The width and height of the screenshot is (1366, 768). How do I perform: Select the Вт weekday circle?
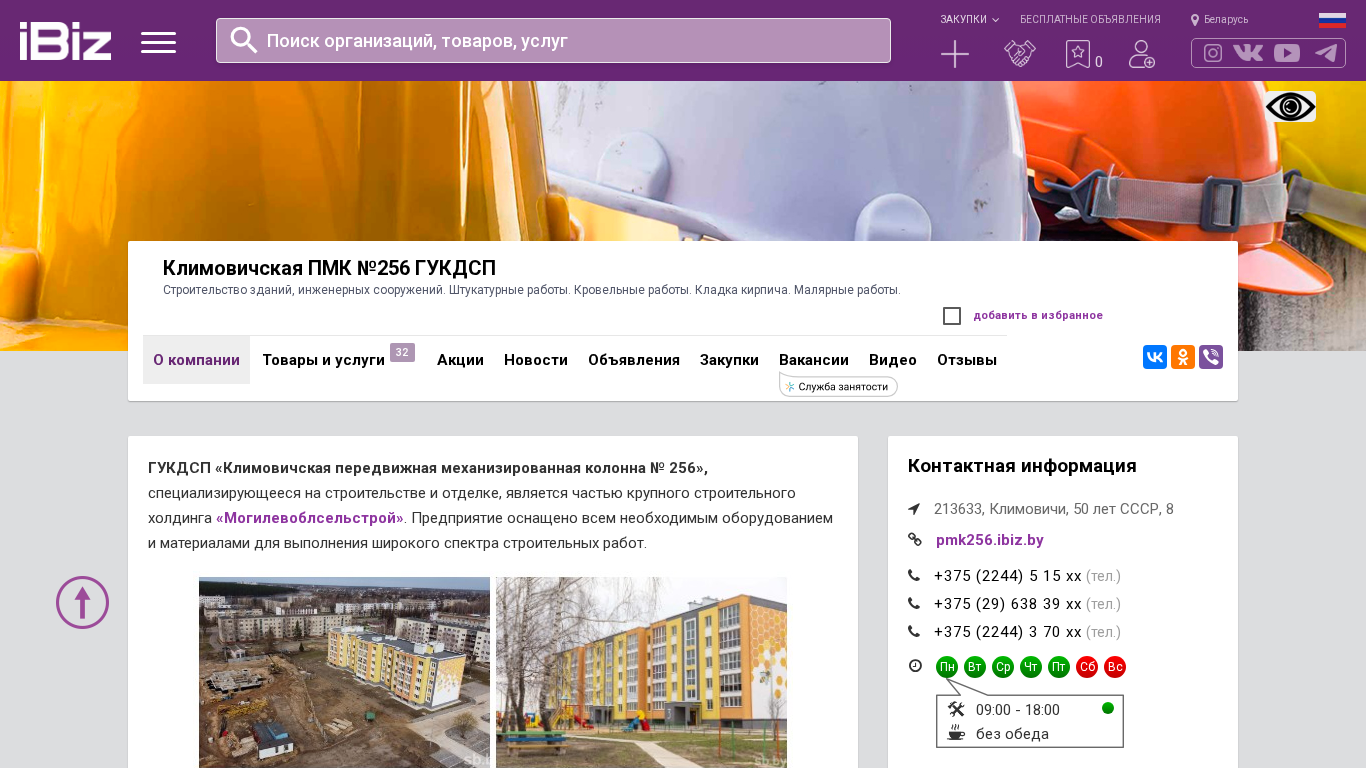[x=975, y=667]
